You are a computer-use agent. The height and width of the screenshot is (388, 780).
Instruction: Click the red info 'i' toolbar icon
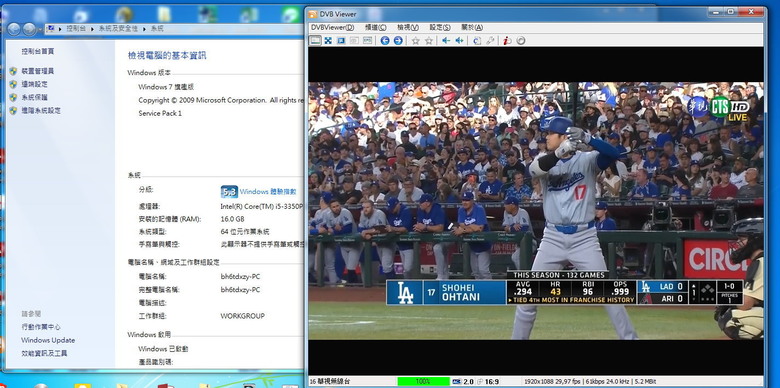pyautogui.click(x=507, y=41)
